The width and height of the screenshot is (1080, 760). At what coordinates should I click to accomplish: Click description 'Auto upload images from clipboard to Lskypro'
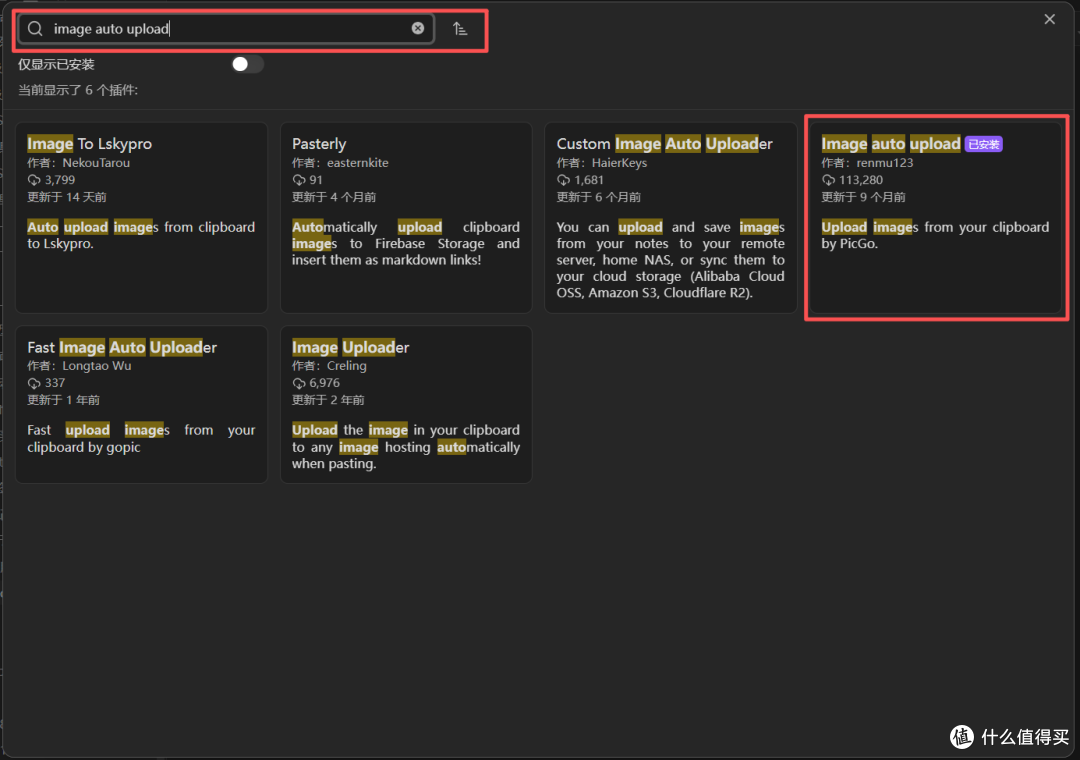point(141,235)
